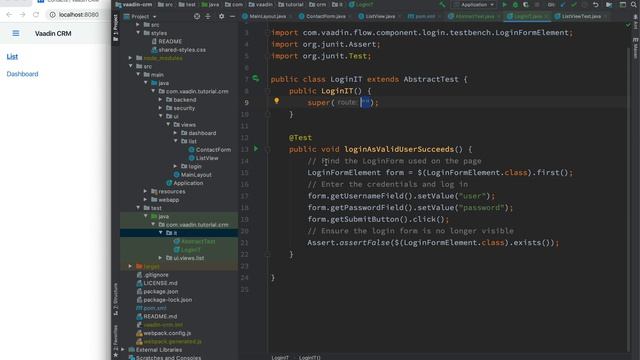
Task: Open the Project view dropdown
Action: 140,17
